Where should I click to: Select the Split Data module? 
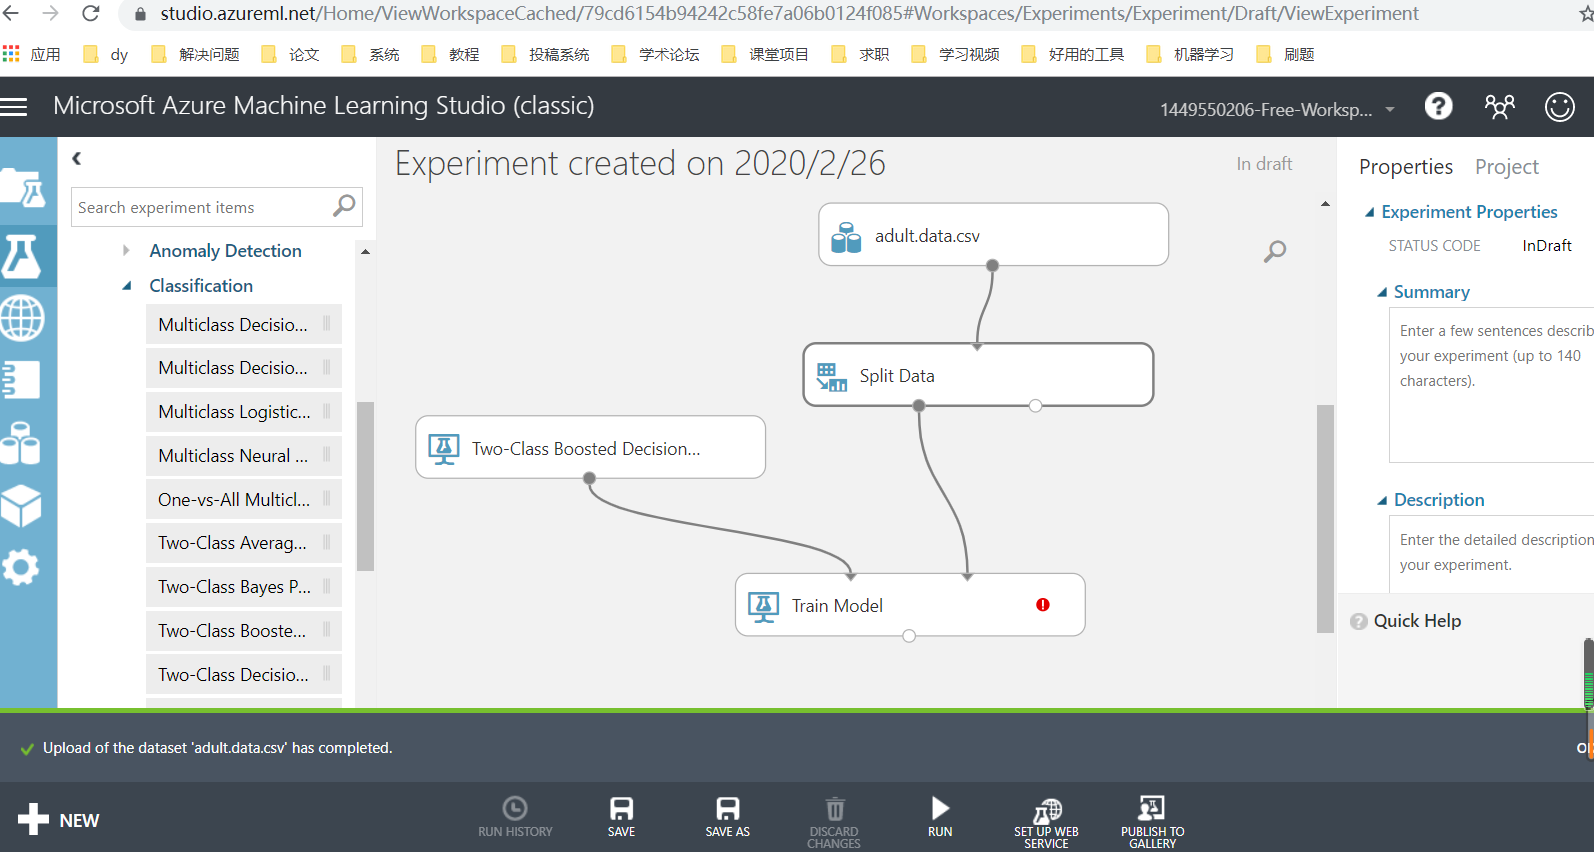978,375
